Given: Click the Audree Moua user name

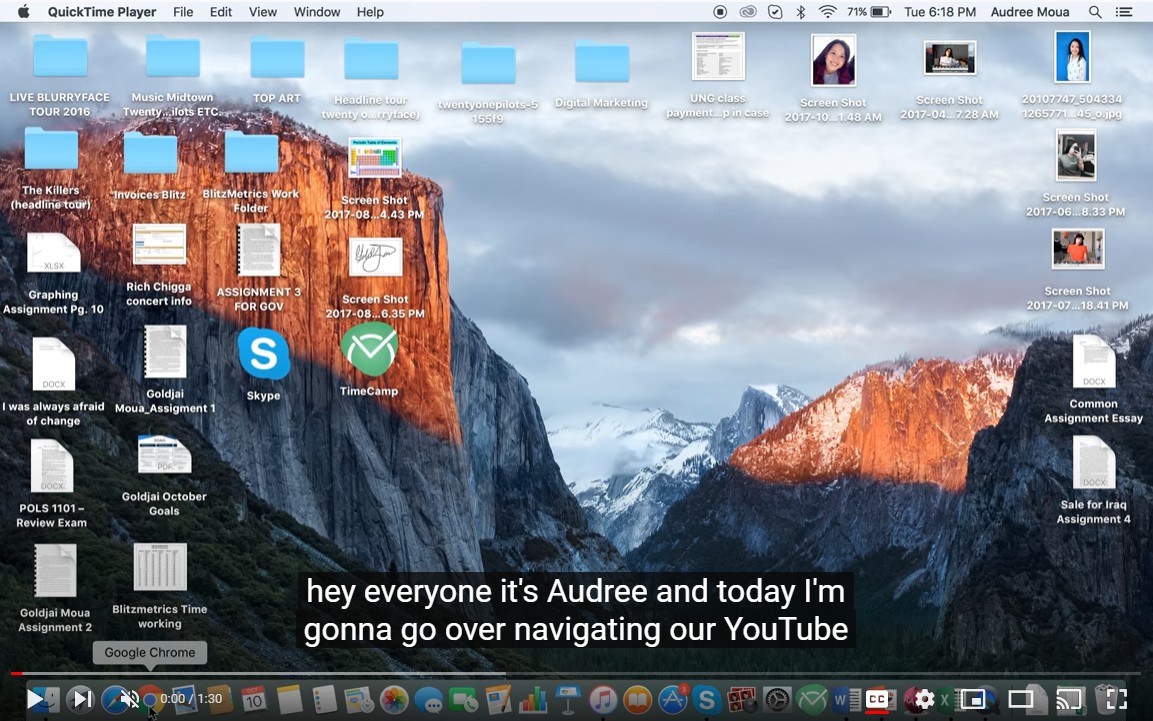Looking at the screenshot, I should coord(1030,12).
